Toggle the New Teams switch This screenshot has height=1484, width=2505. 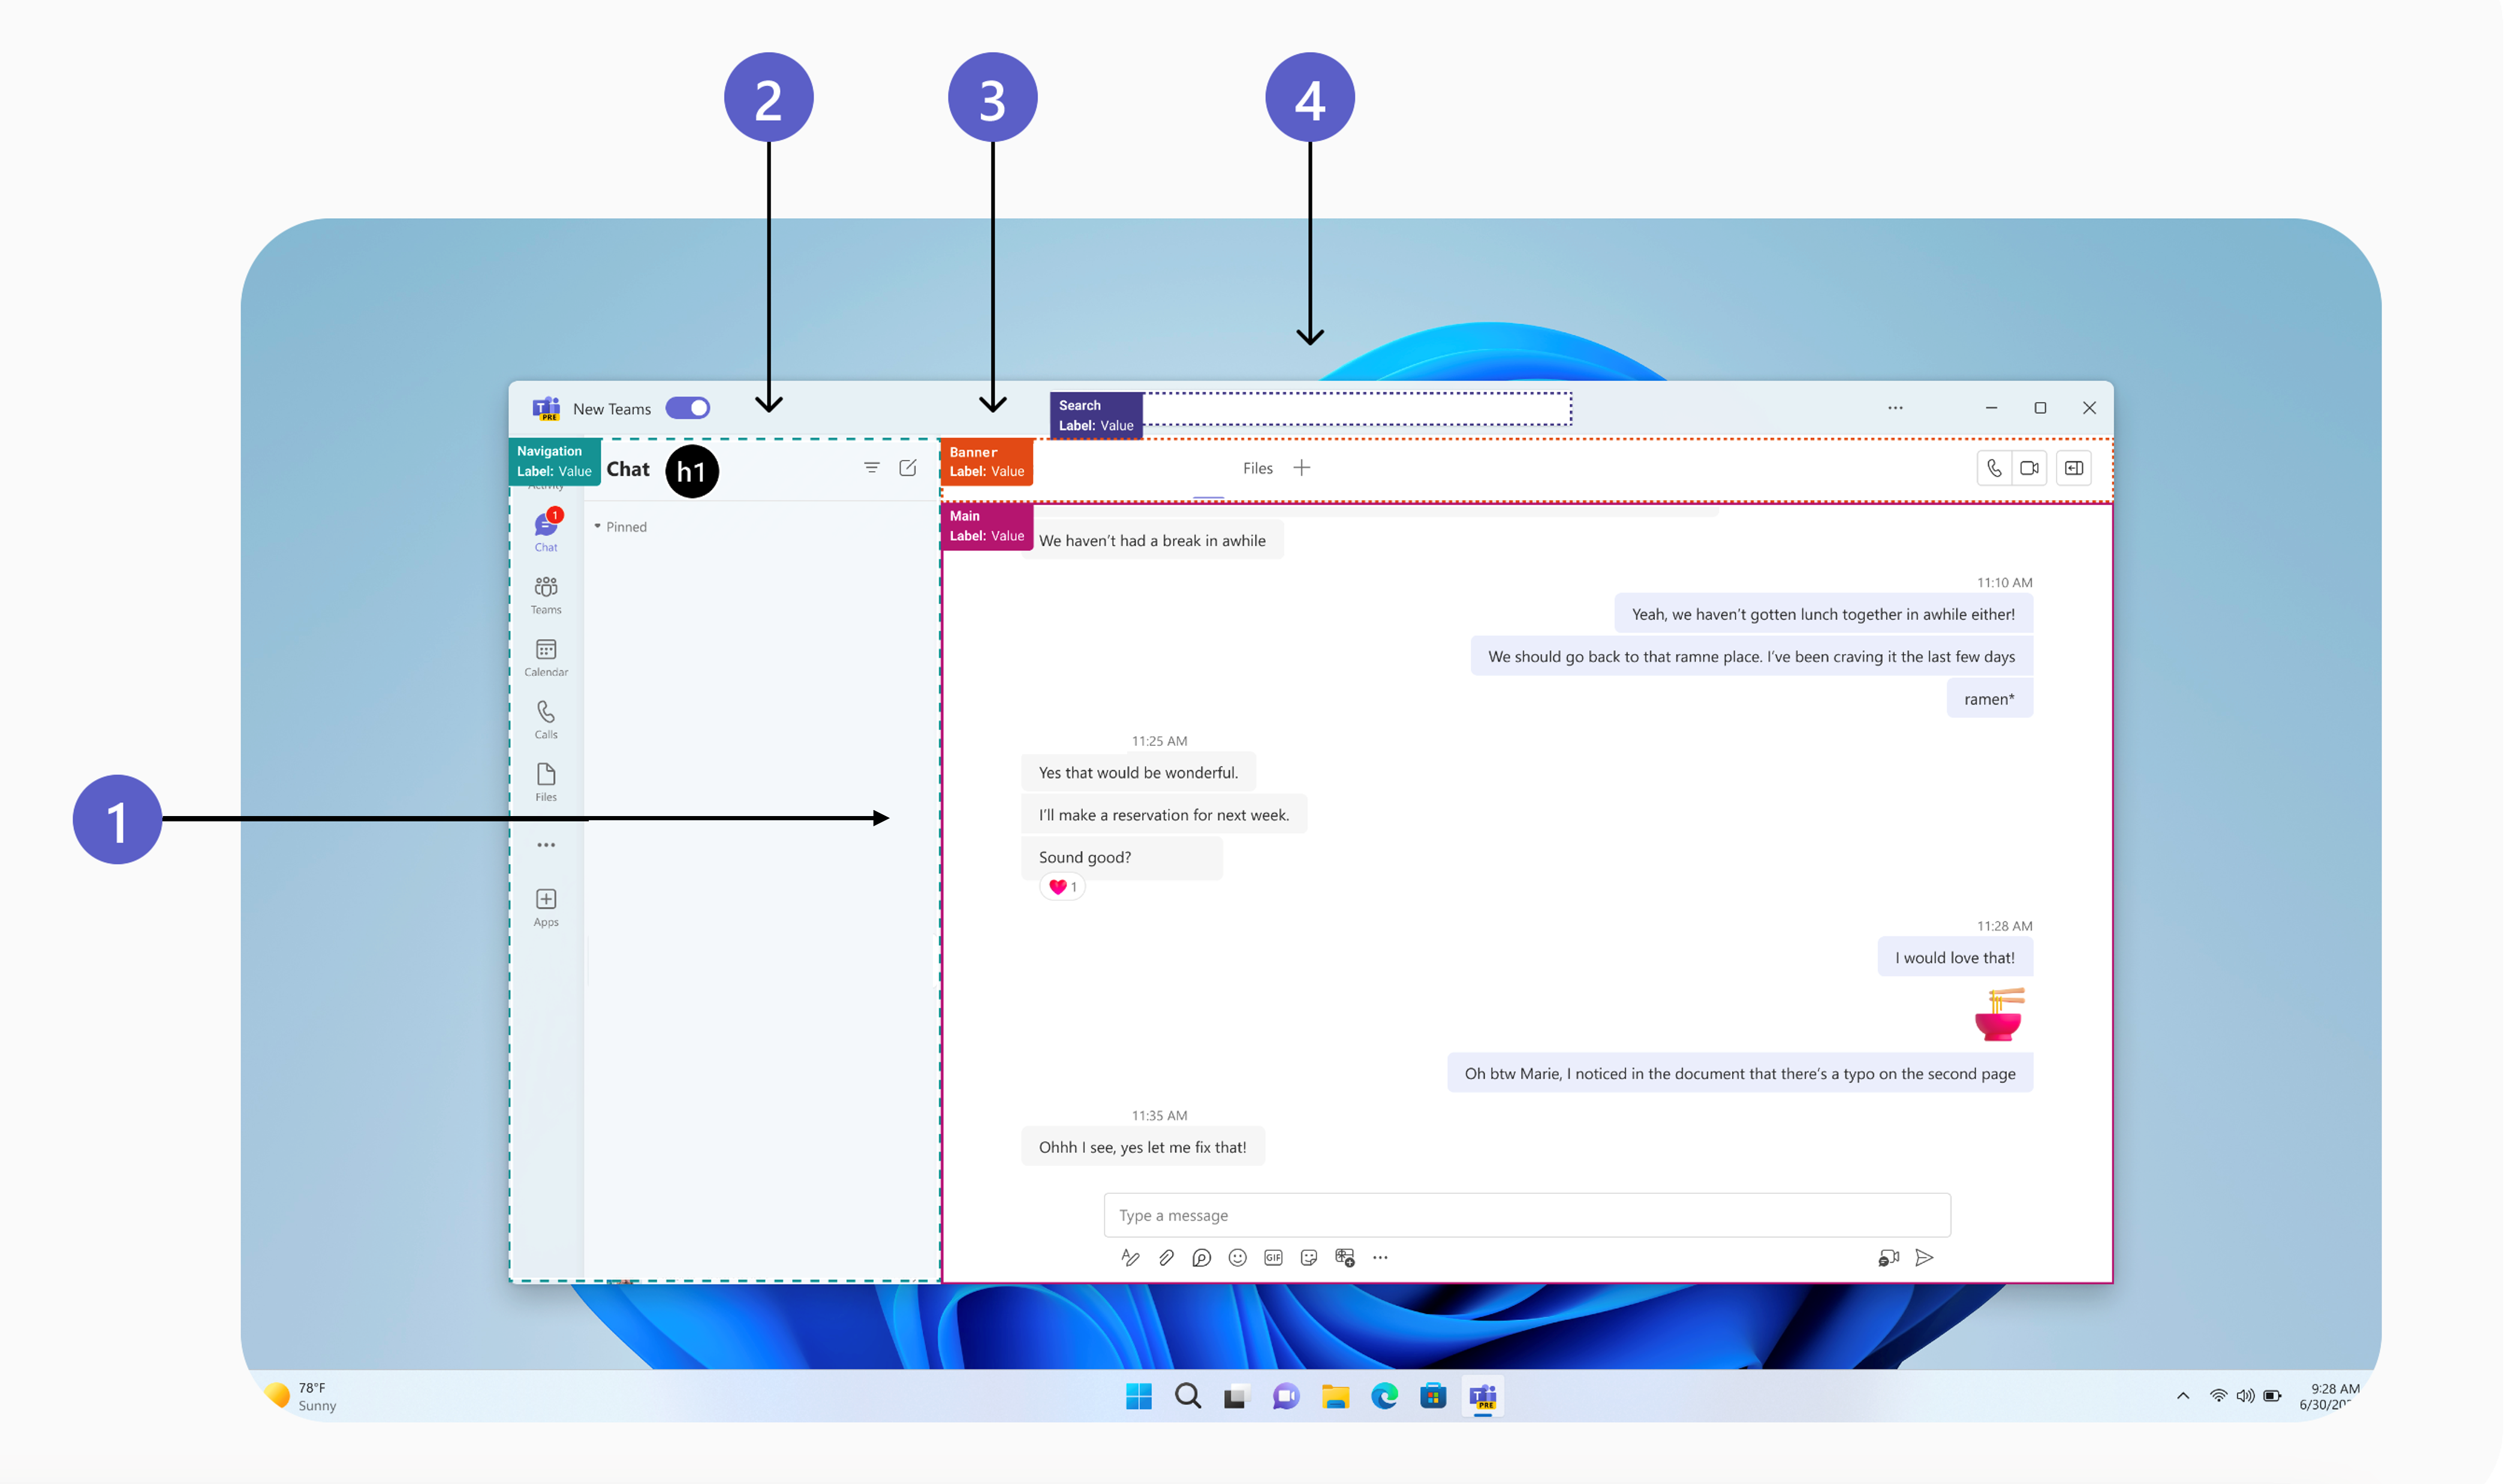pos(687,408)
